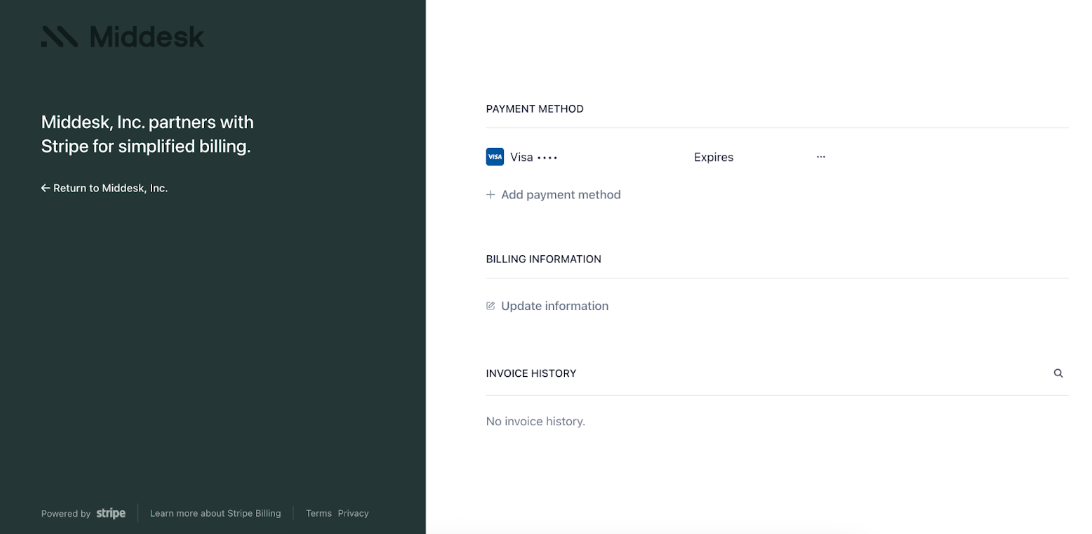Click the Middesk logo mark
This screenshot has height=534, width=1092.
(x=59, y=37)
